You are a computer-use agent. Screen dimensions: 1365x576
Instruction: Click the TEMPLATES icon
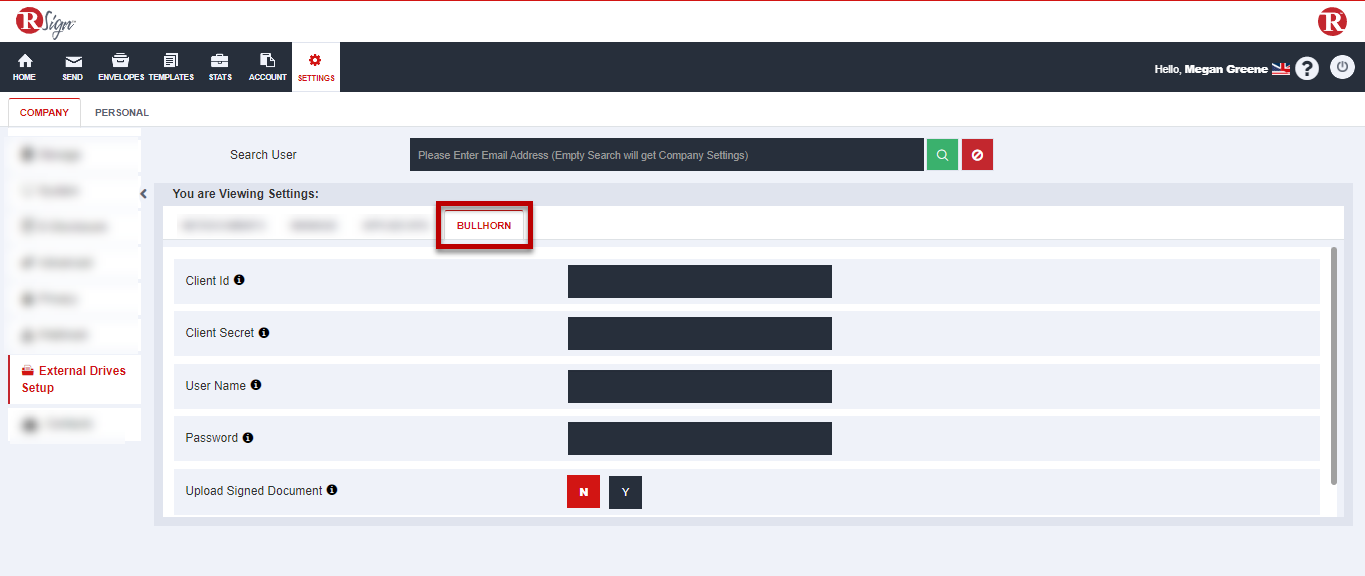point(170,66)
